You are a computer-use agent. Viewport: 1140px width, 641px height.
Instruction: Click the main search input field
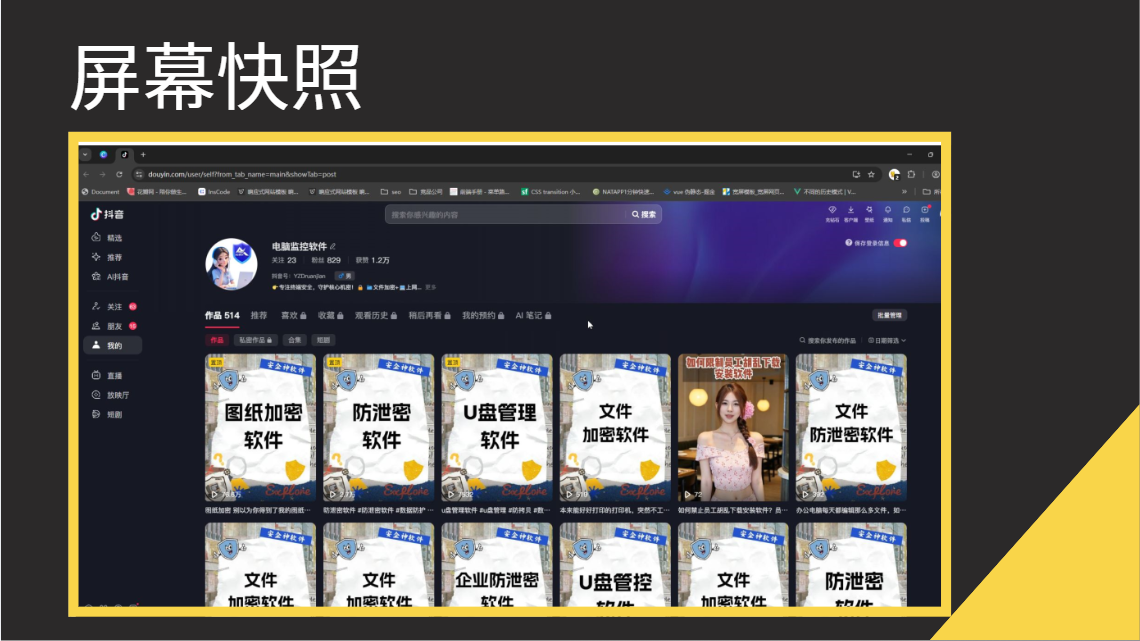coord(505,214)
